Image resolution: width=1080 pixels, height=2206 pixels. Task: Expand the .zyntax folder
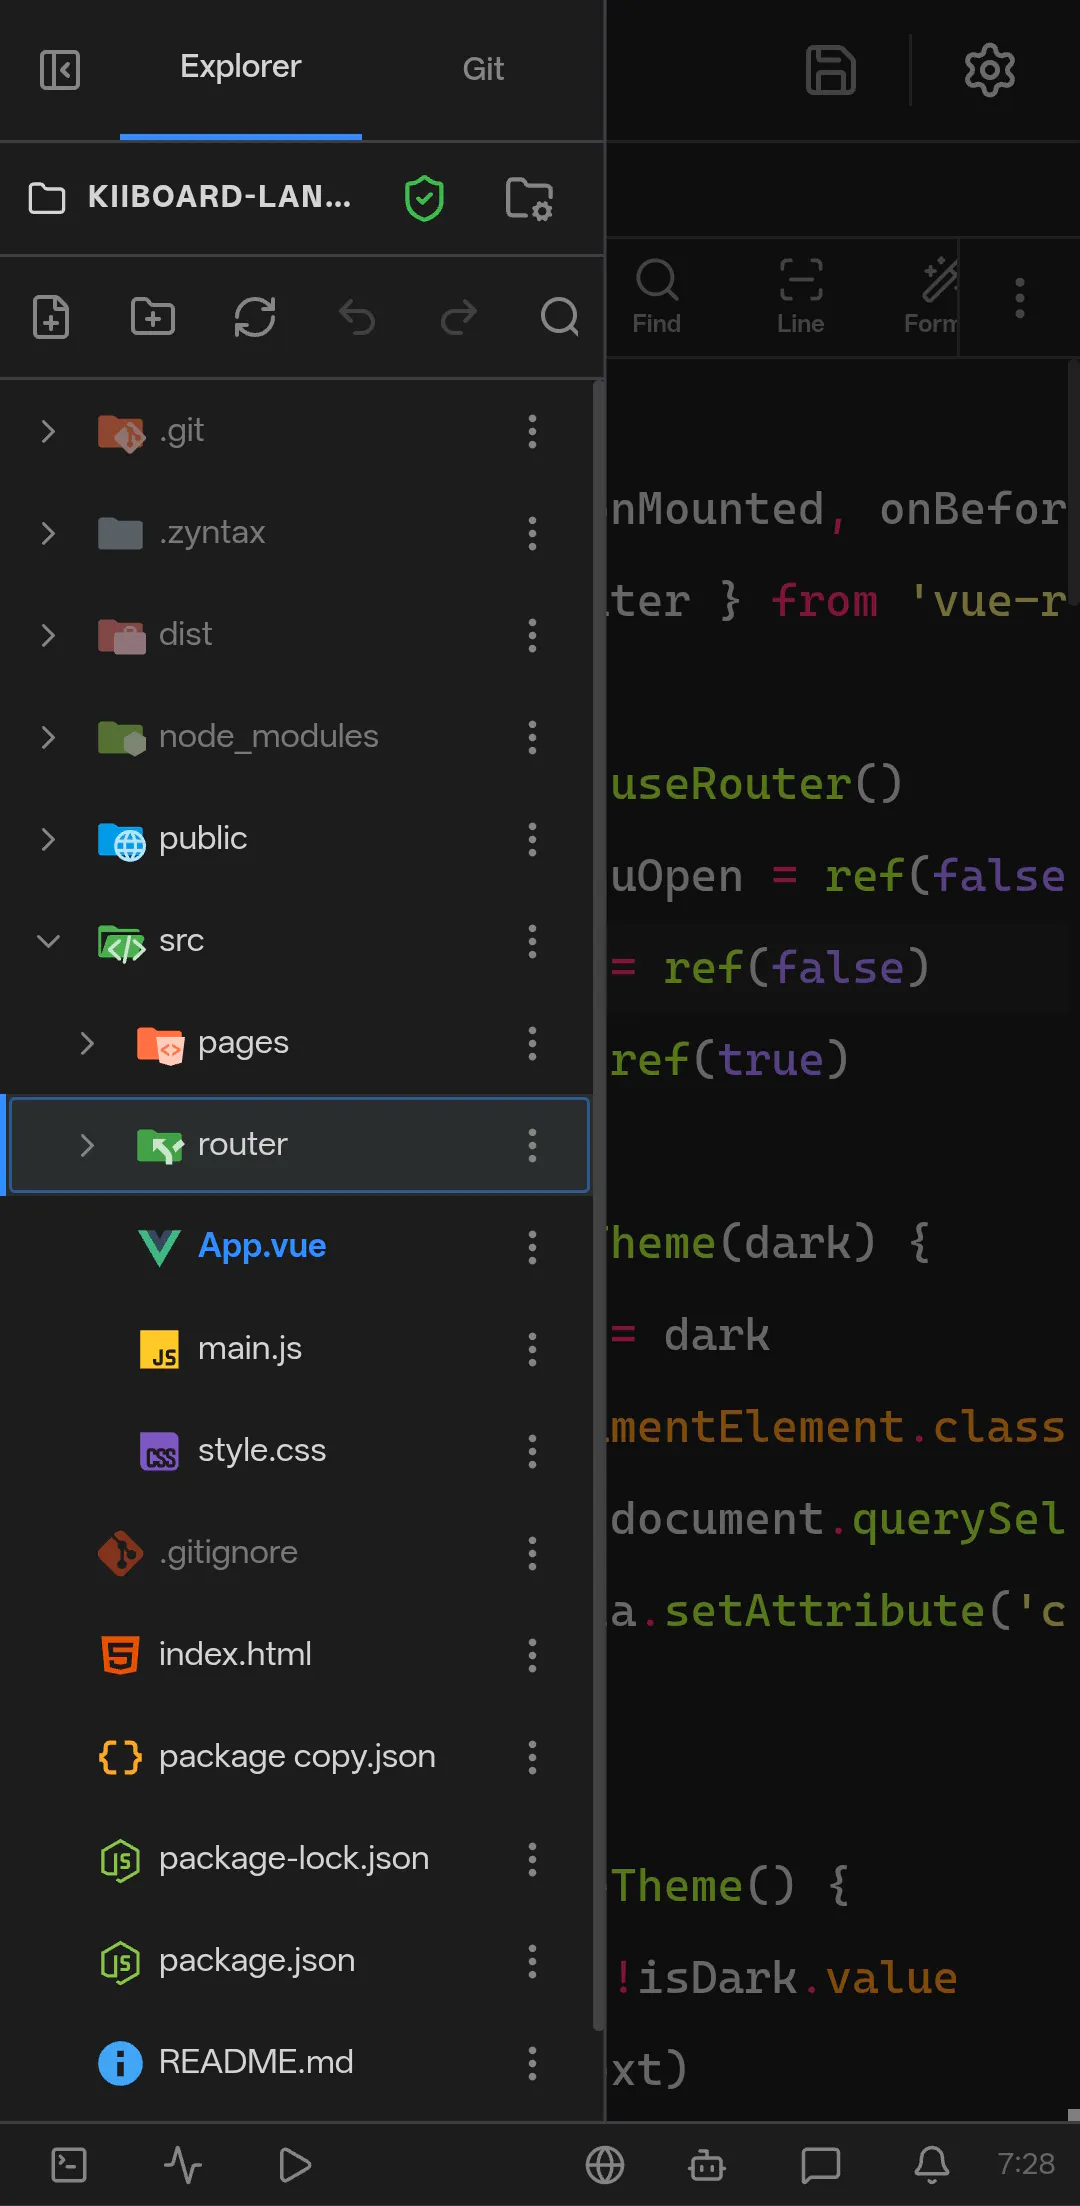click(x=48, y=533)
